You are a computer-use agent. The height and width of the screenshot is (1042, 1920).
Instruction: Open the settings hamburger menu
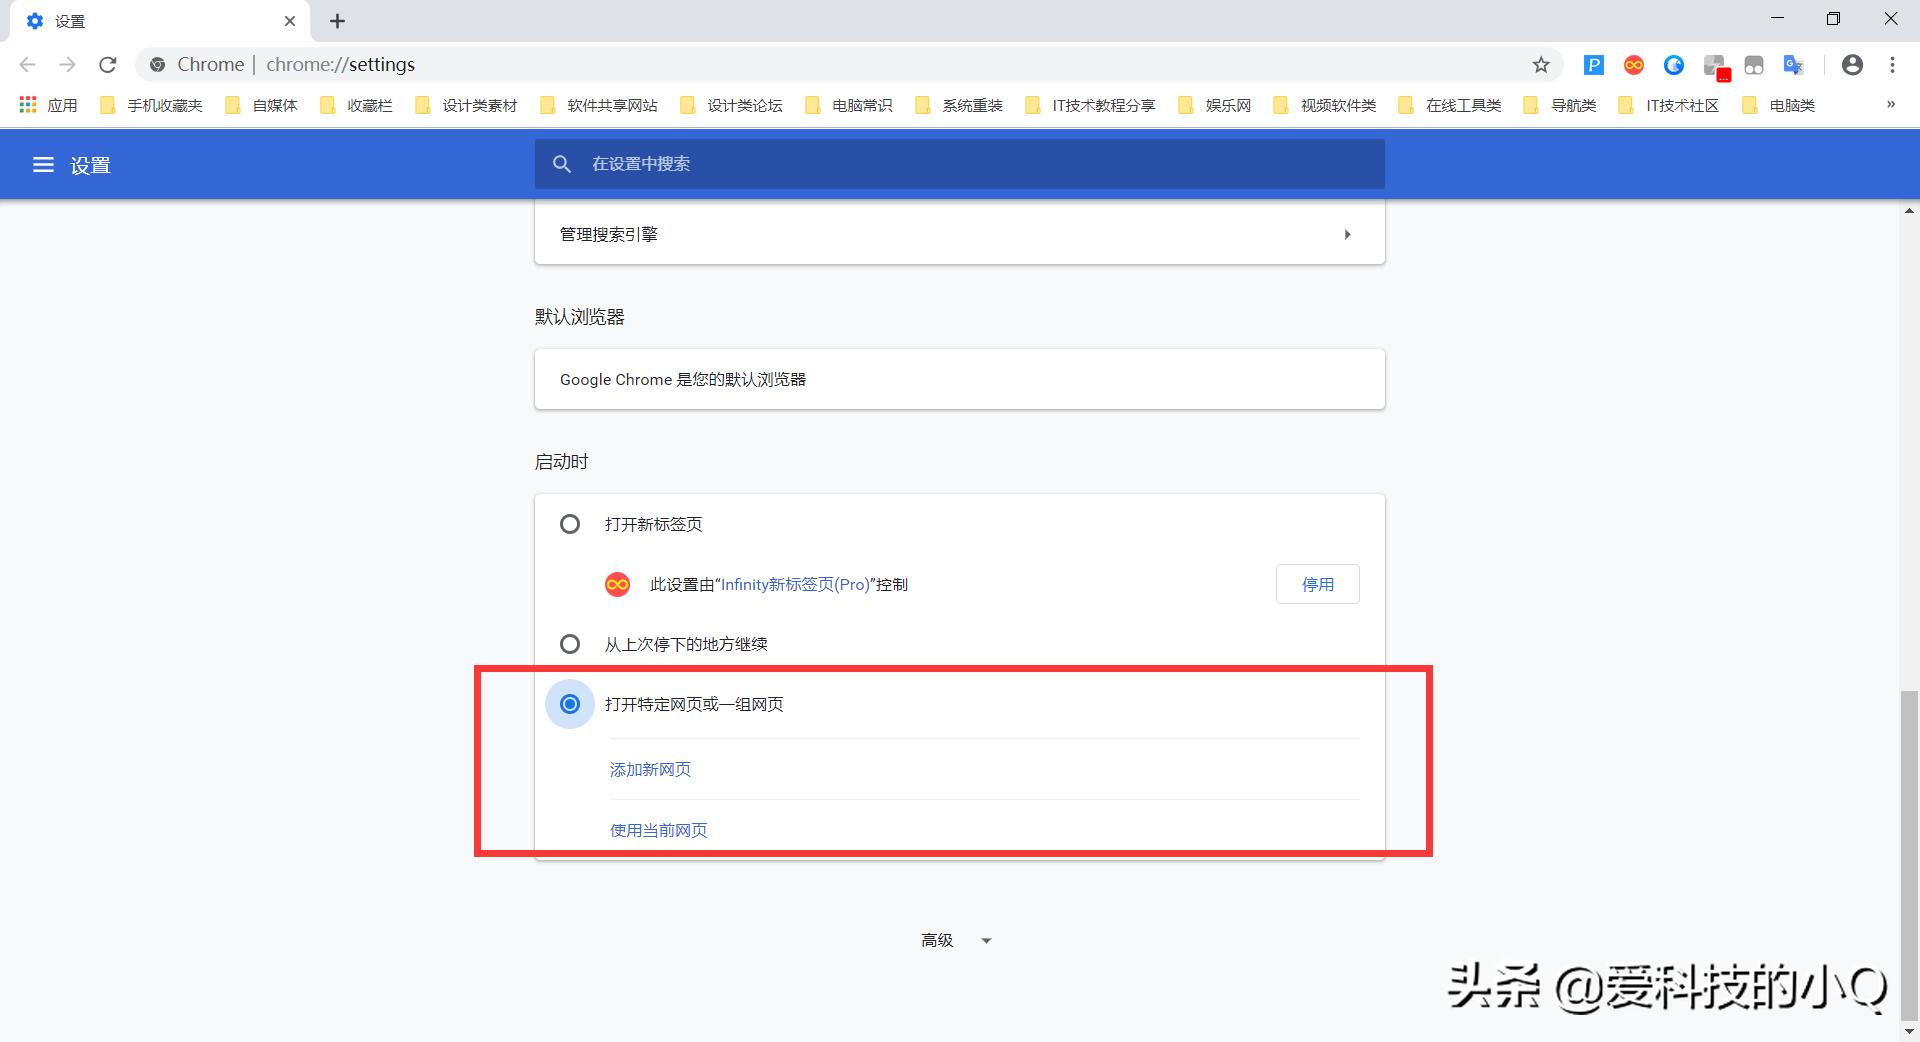tap(43, 164)
